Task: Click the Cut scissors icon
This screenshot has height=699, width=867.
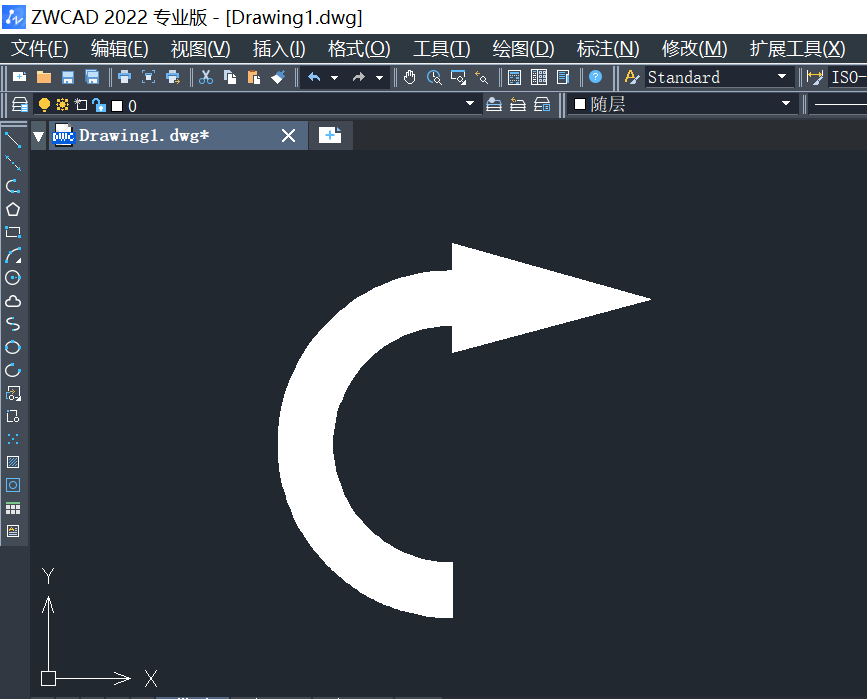Action: 206,77
